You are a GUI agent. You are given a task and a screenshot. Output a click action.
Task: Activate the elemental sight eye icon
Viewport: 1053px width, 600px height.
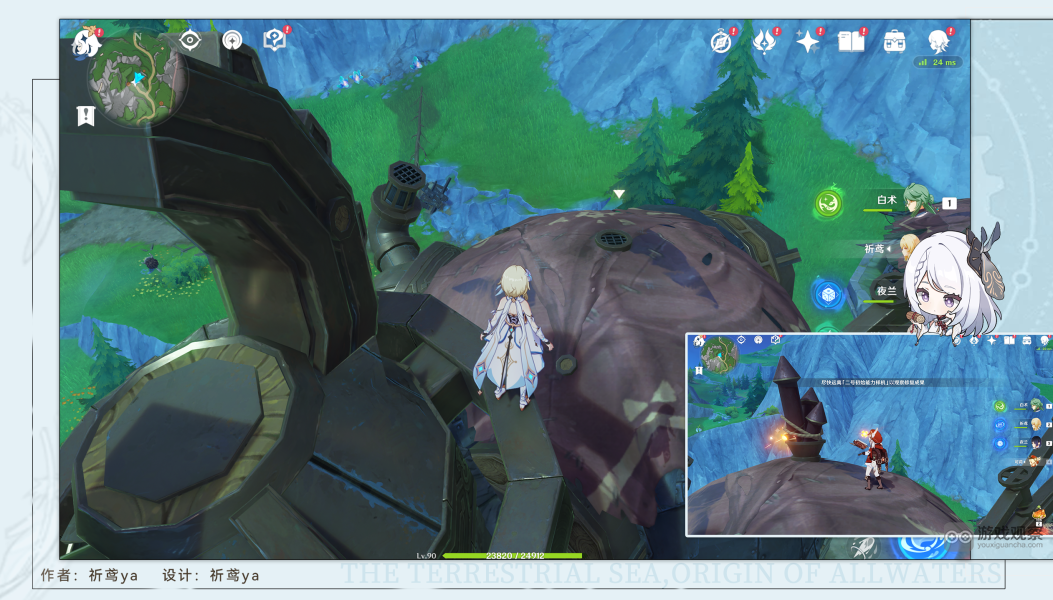[190, 40]
